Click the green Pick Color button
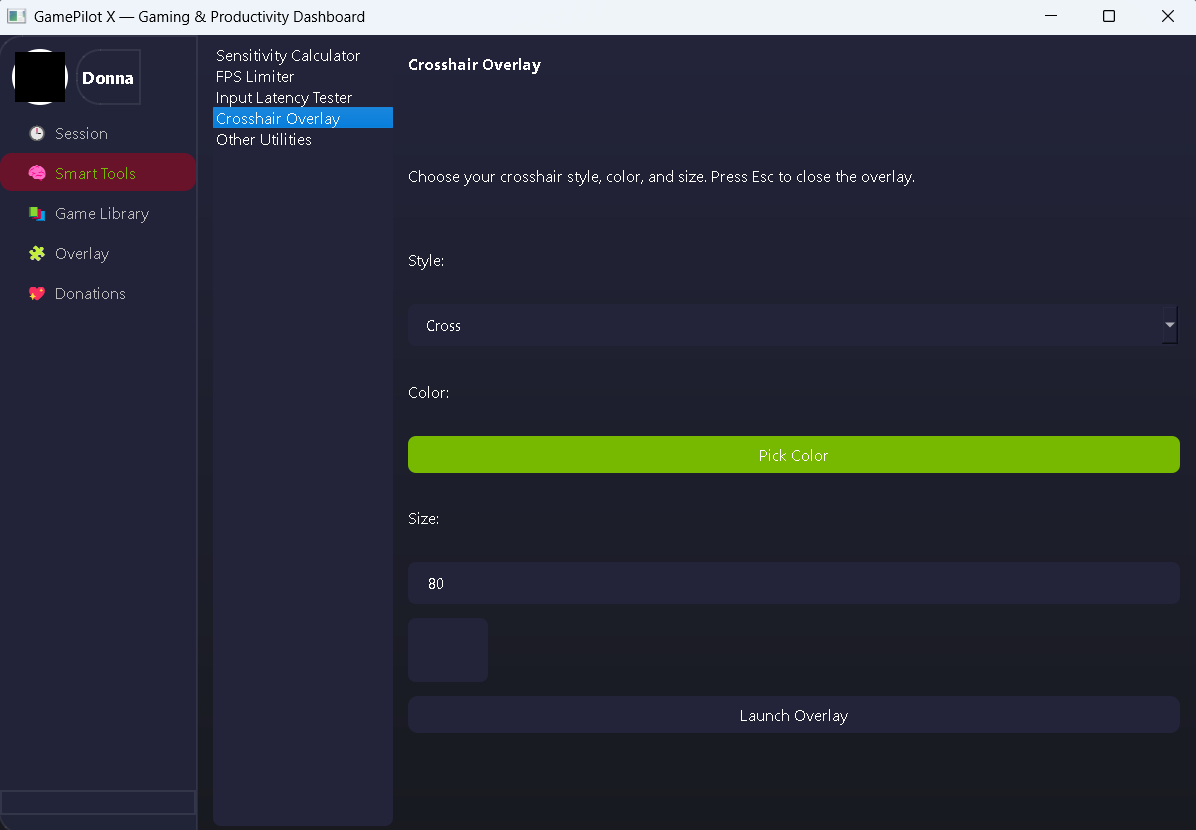This screenshot has height=830, width=1196. (x=793, y=455)
